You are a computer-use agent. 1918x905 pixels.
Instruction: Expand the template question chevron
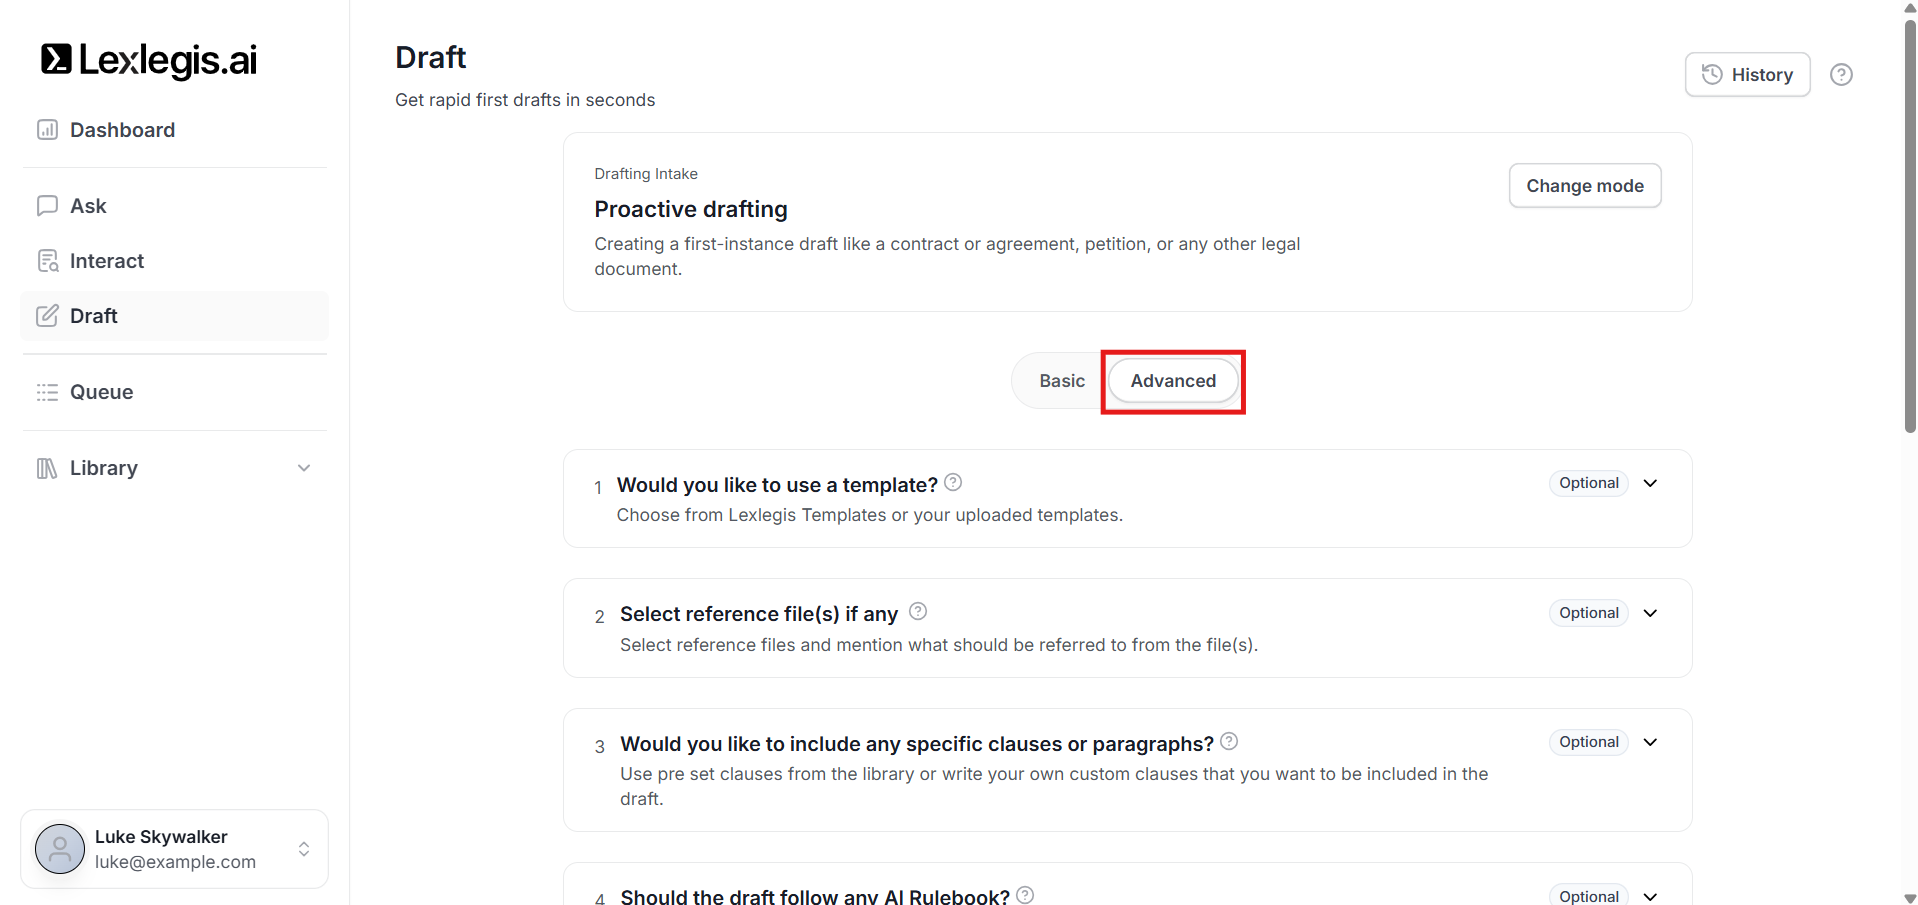(1650, 483)
